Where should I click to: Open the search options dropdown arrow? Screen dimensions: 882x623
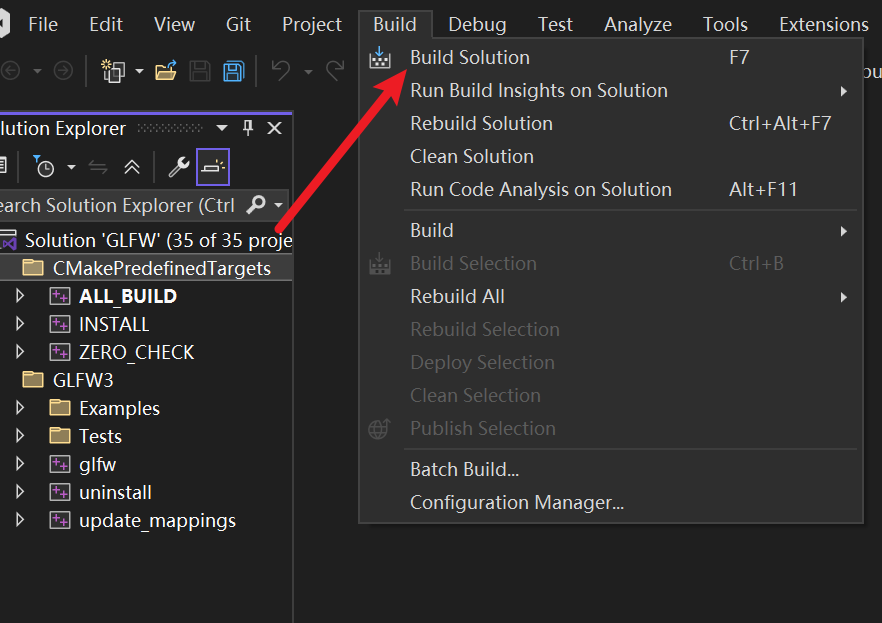tap(278, 205)
